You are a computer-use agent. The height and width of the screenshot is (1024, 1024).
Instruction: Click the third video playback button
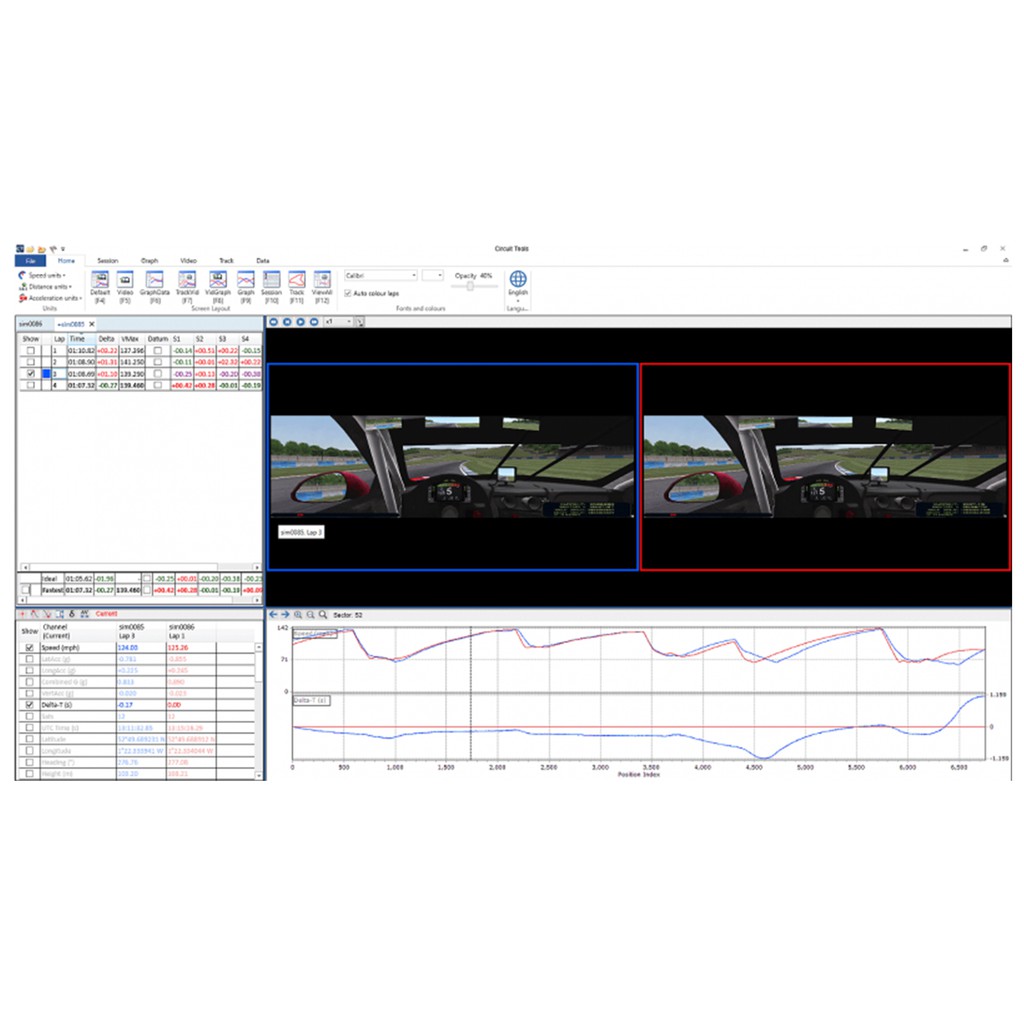300,322
